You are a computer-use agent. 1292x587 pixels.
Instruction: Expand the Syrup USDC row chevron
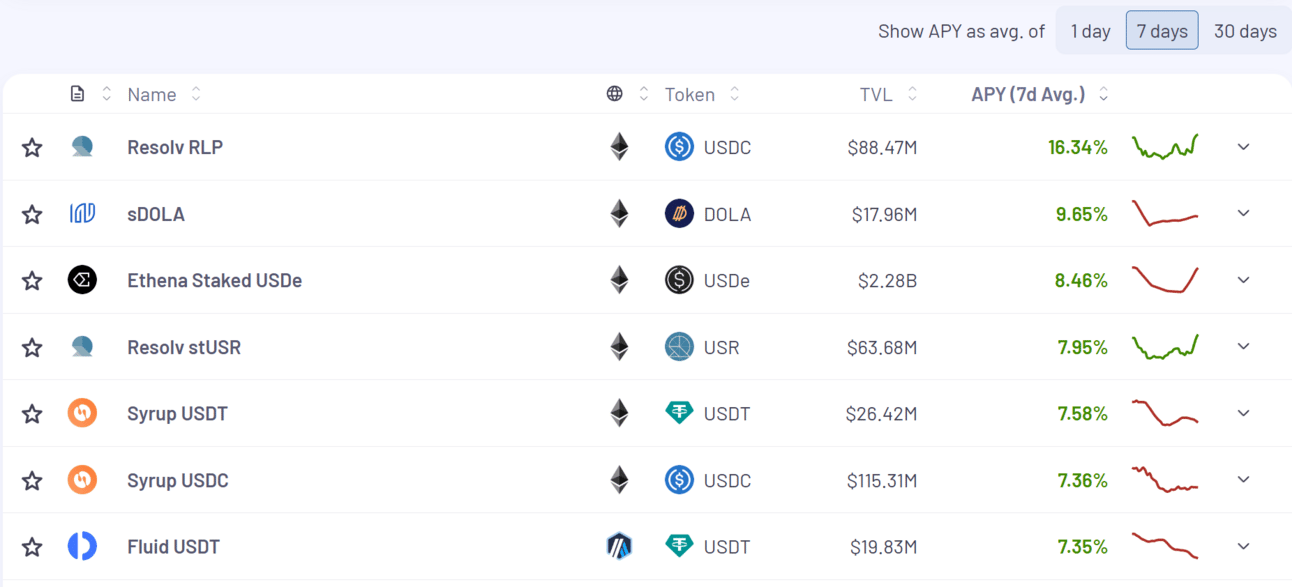pos(1243,480)
